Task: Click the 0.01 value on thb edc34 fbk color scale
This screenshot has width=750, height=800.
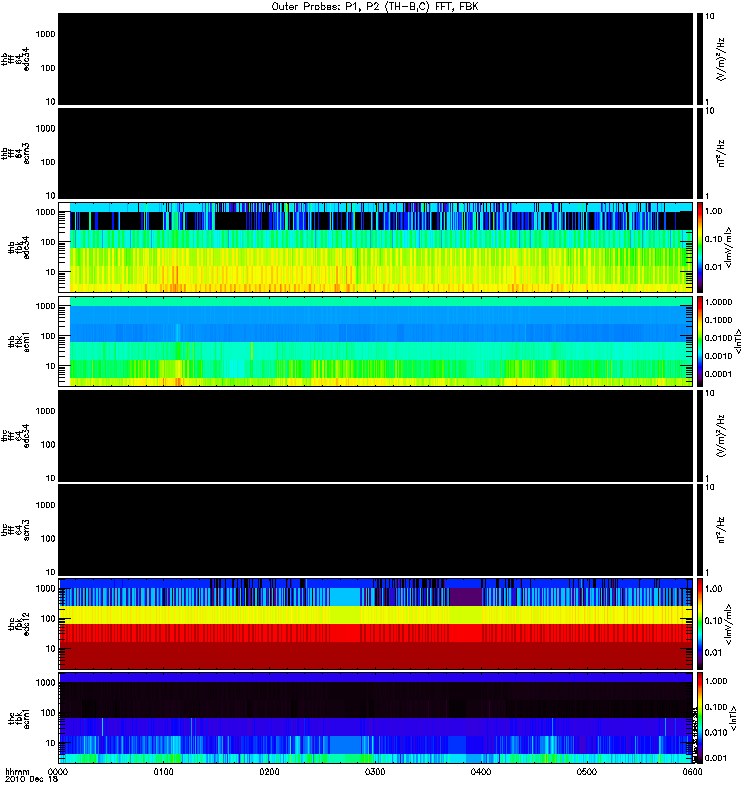Action: (713, 267)
